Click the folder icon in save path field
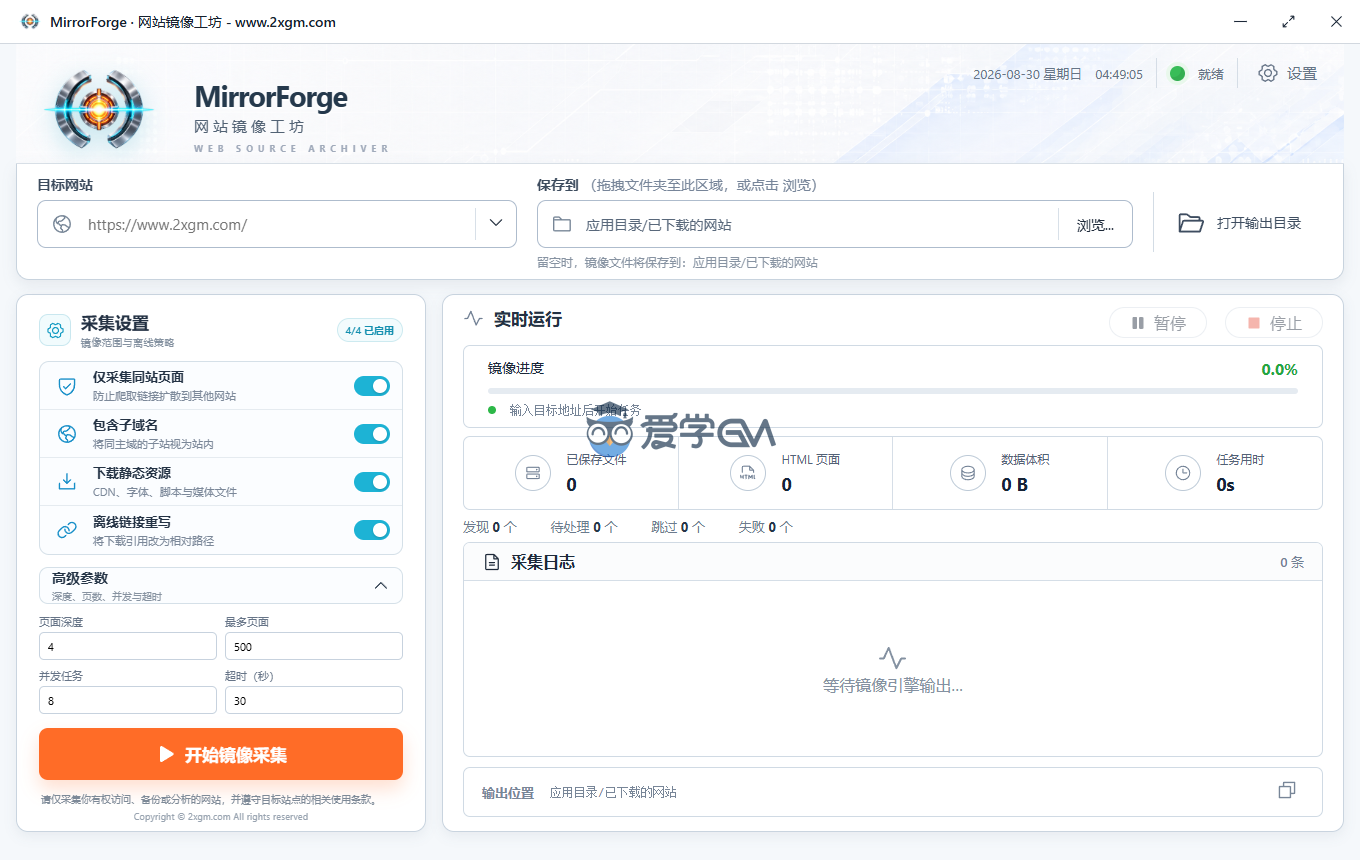Viewport: 1360px width, 860px height. 562,224
